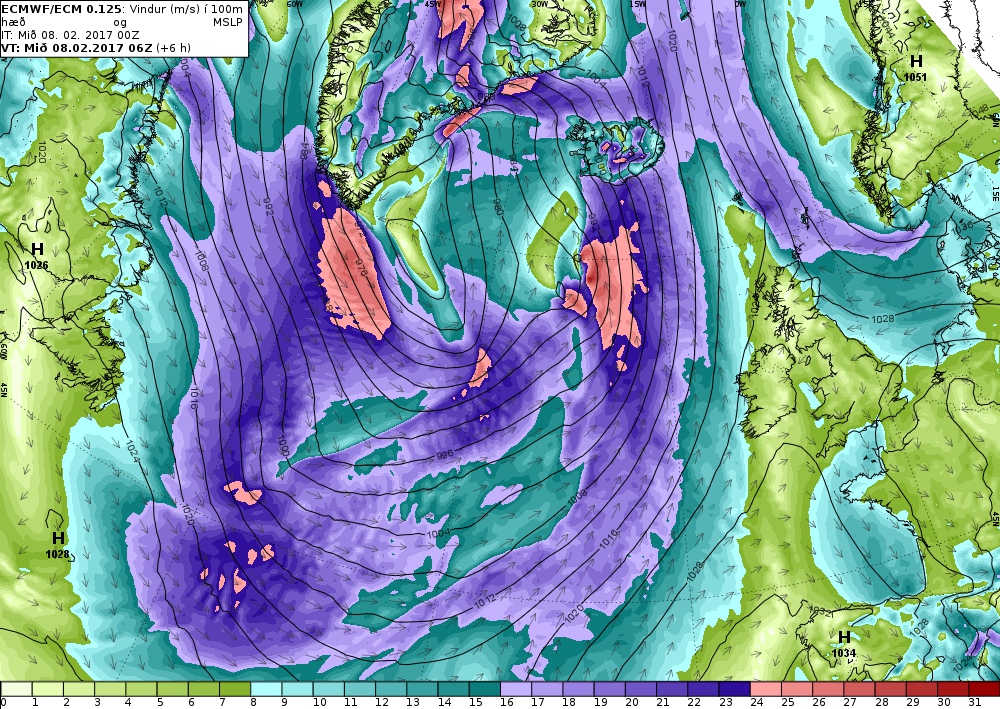Click the 'hæð' word in header box

click(13, 22)
